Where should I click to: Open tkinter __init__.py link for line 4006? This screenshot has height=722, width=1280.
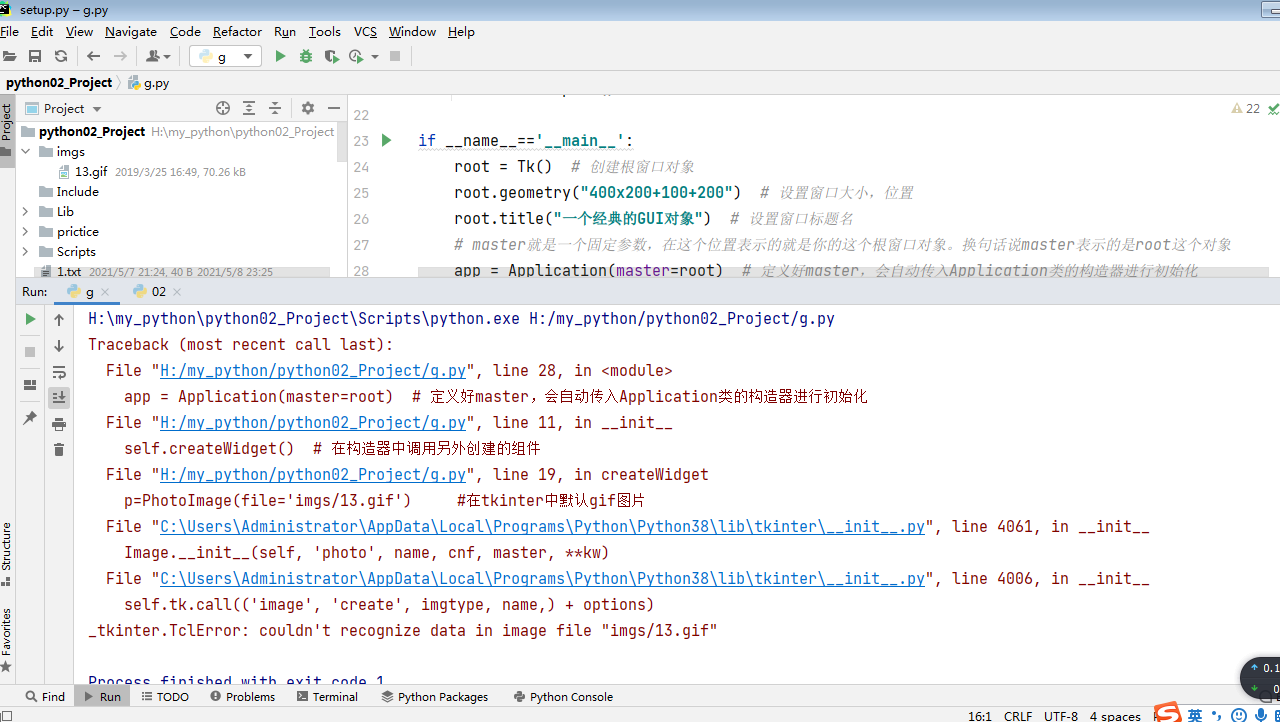pos(543,579)
